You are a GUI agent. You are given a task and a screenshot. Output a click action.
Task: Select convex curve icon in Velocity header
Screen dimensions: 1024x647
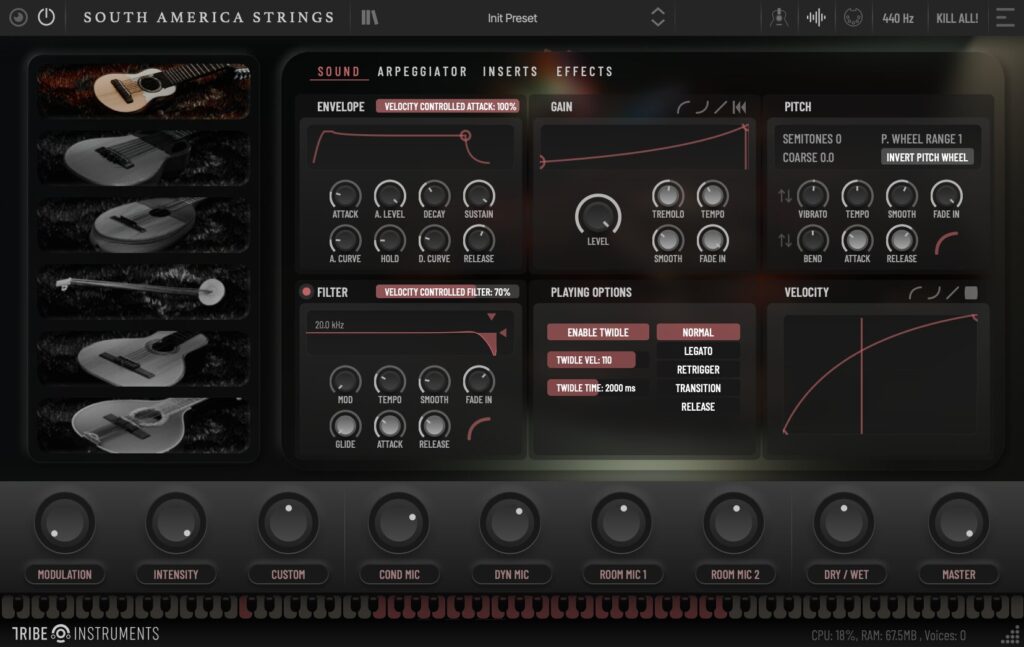(x=916, y=293)
